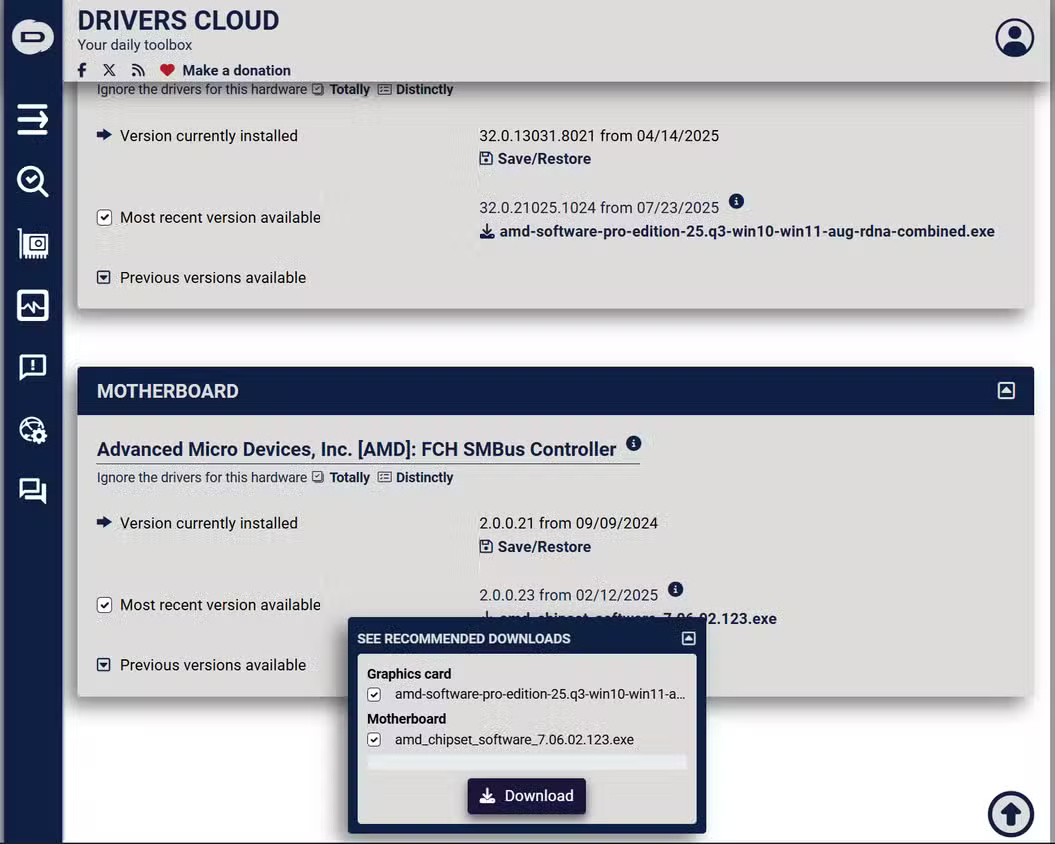Click the Download button
1055x844 pixels.
pos(526,796)
